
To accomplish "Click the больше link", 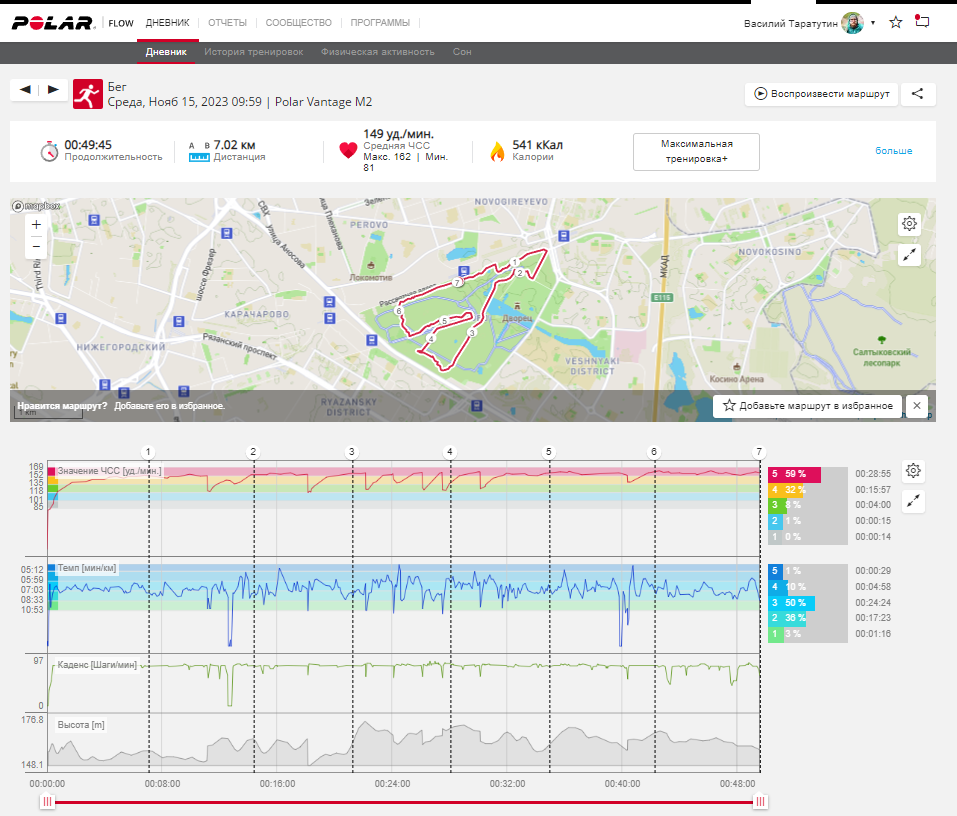I will click(x=894, y=151).
